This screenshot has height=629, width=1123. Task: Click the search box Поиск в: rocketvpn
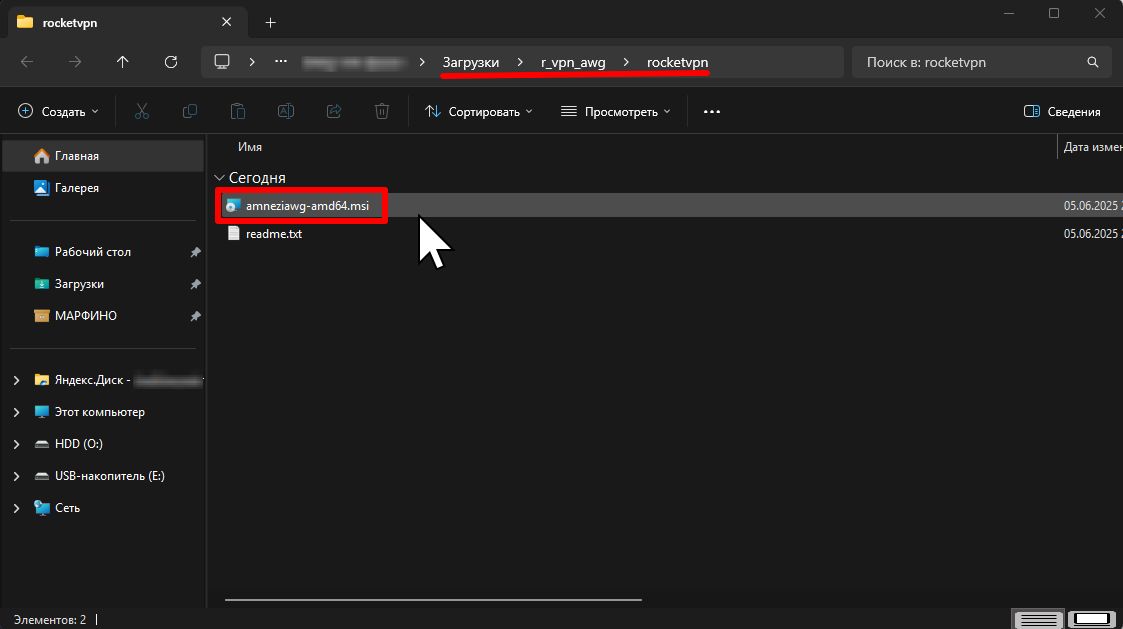(970, 62)
